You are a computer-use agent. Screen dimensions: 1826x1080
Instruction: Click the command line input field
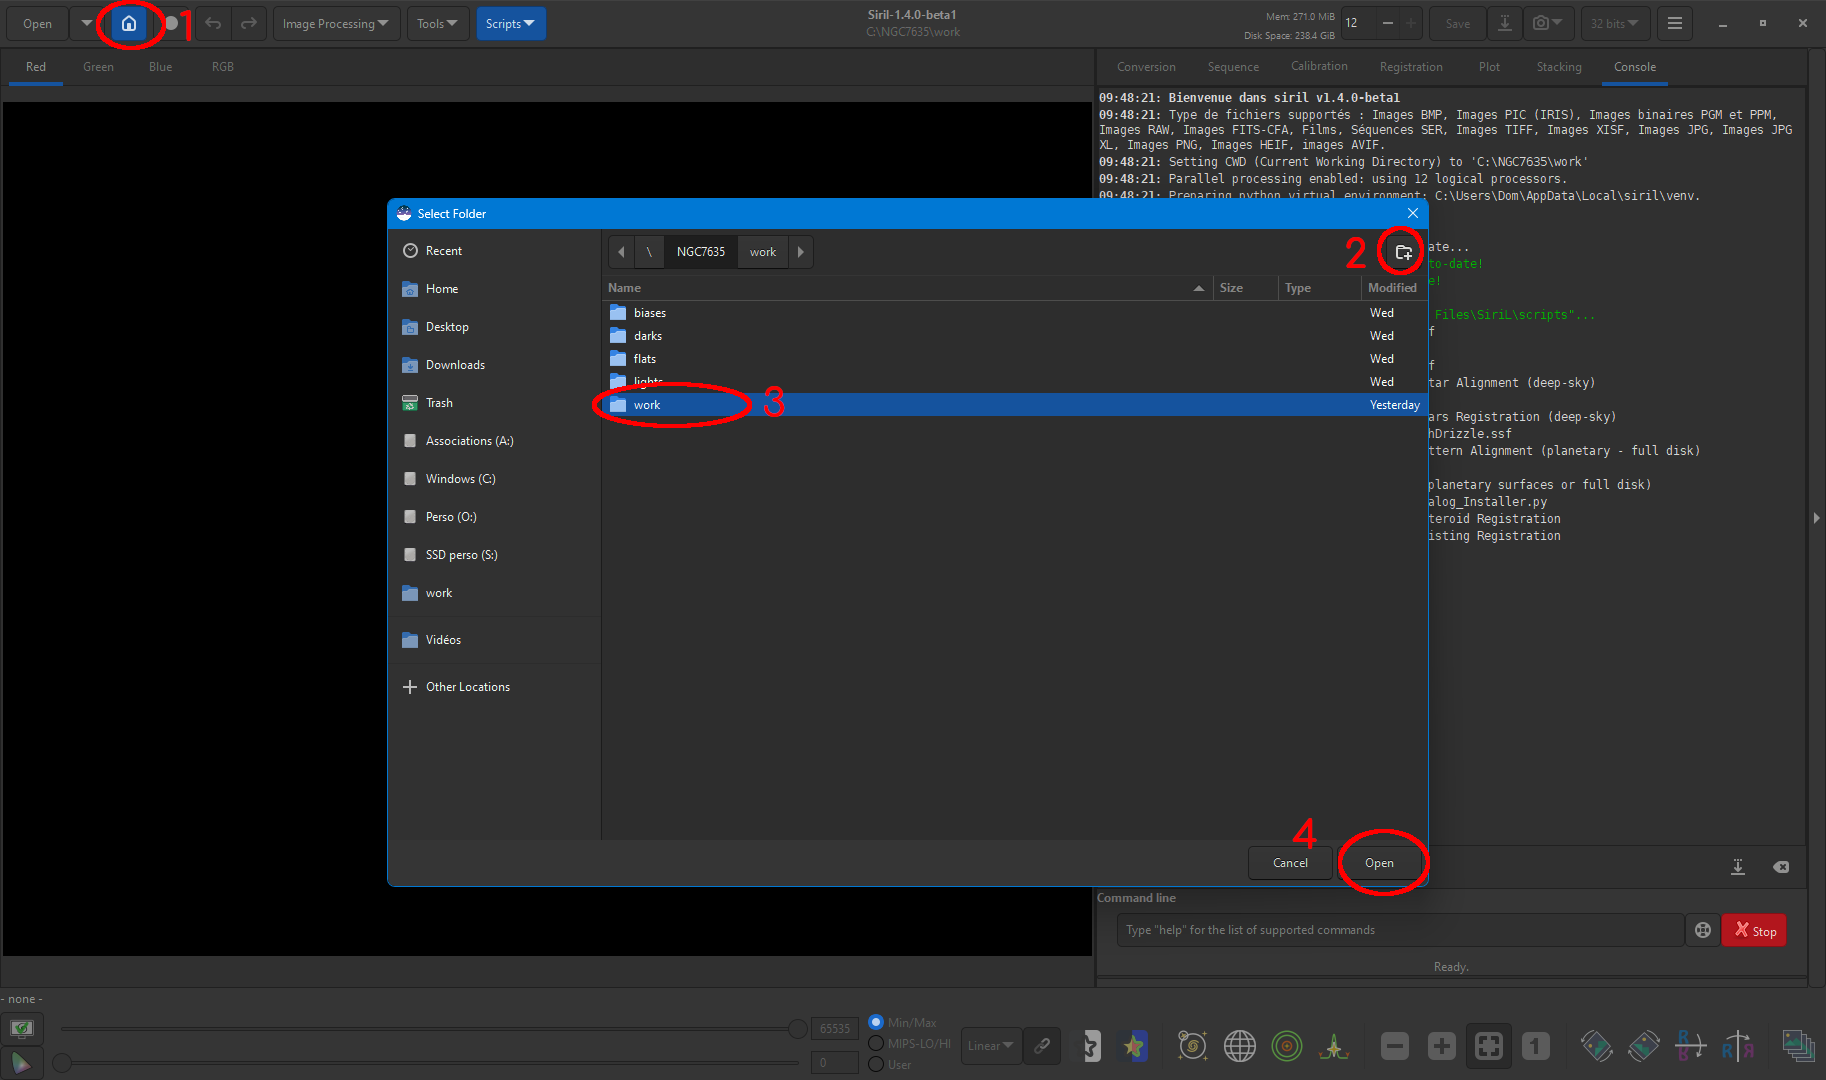[1399, 930]
